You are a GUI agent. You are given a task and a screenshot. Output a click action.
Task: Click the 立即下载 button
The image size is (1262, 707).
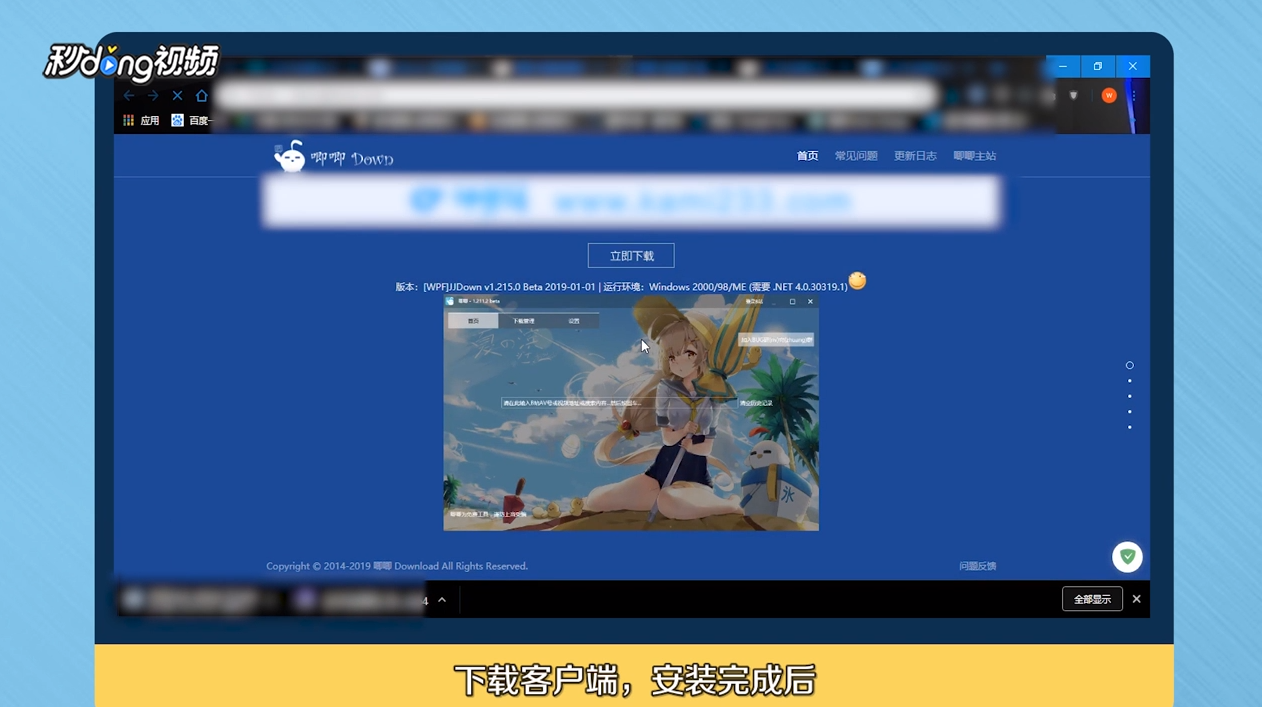point(631,256)
